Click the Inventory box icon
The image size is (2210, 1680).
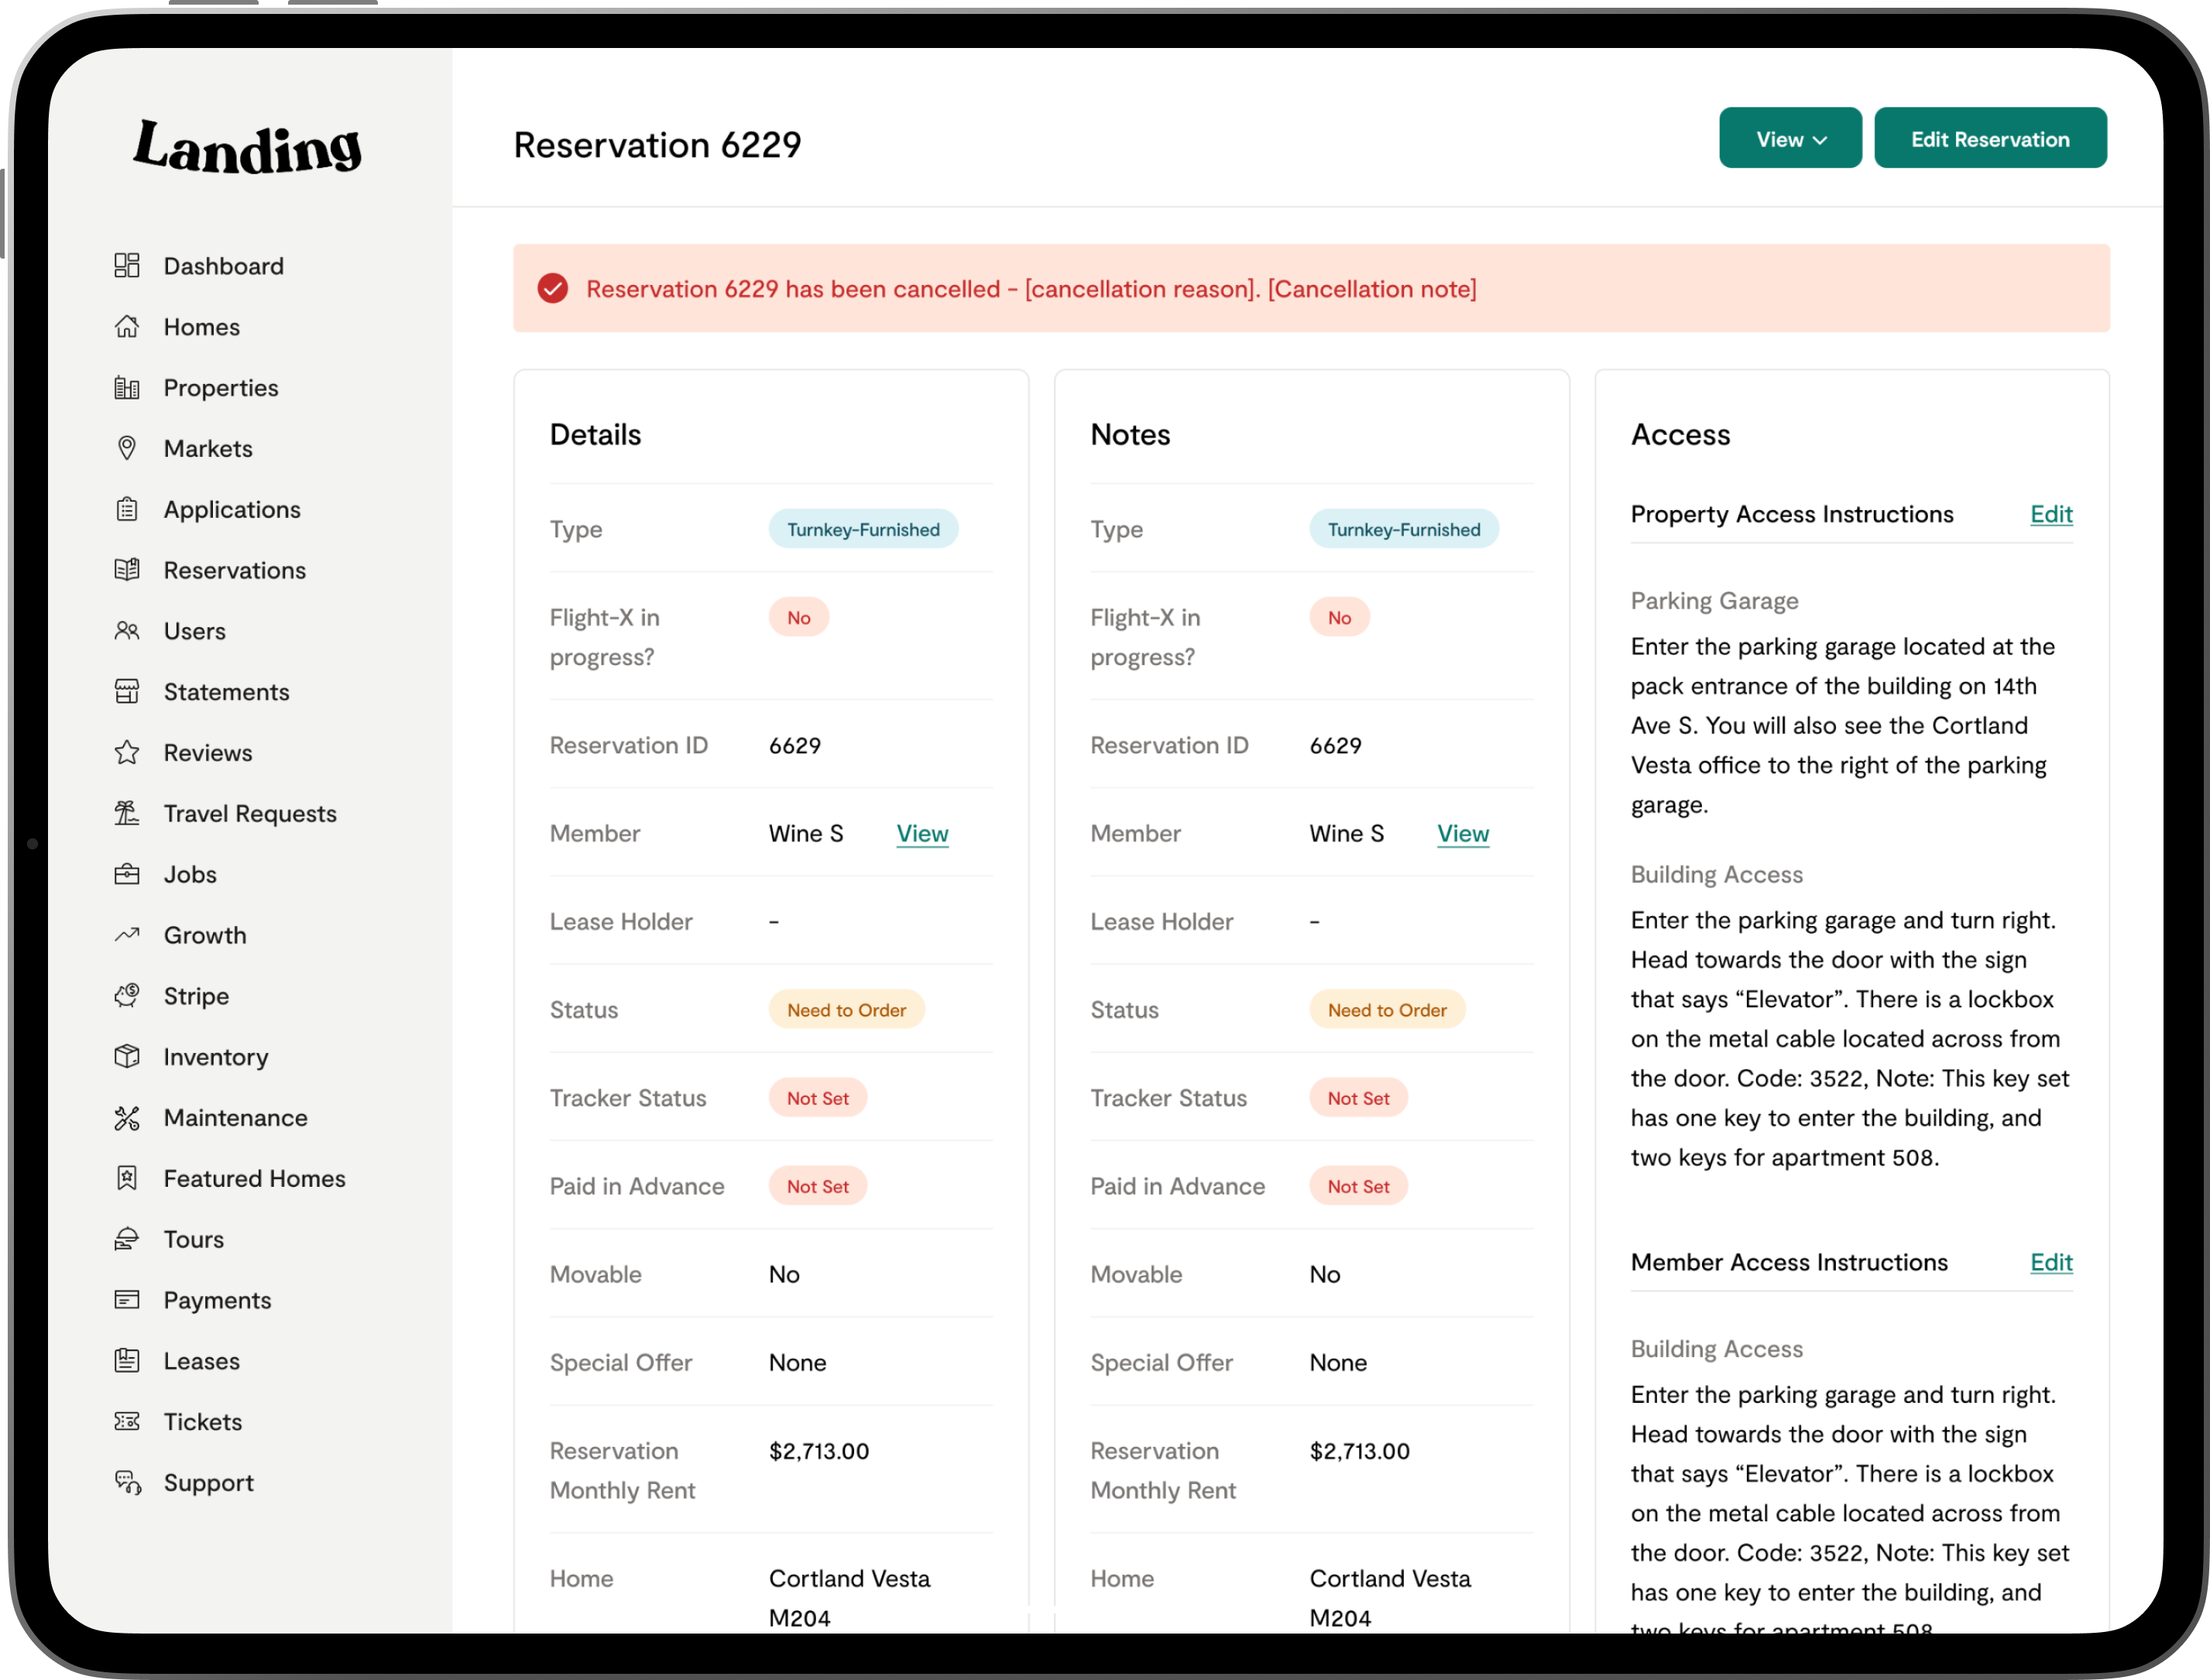click(x=127, y=1057)
